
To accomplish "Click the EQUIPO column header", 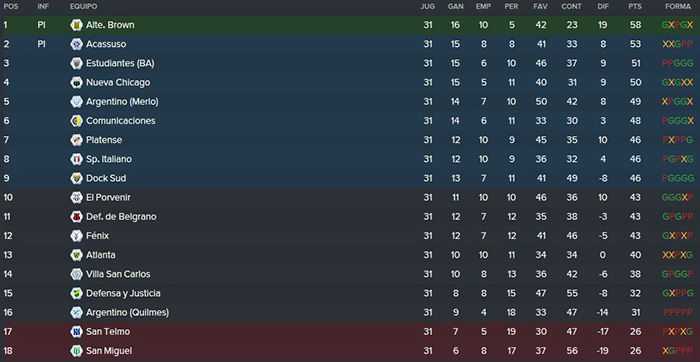I will tap(83, 7).
